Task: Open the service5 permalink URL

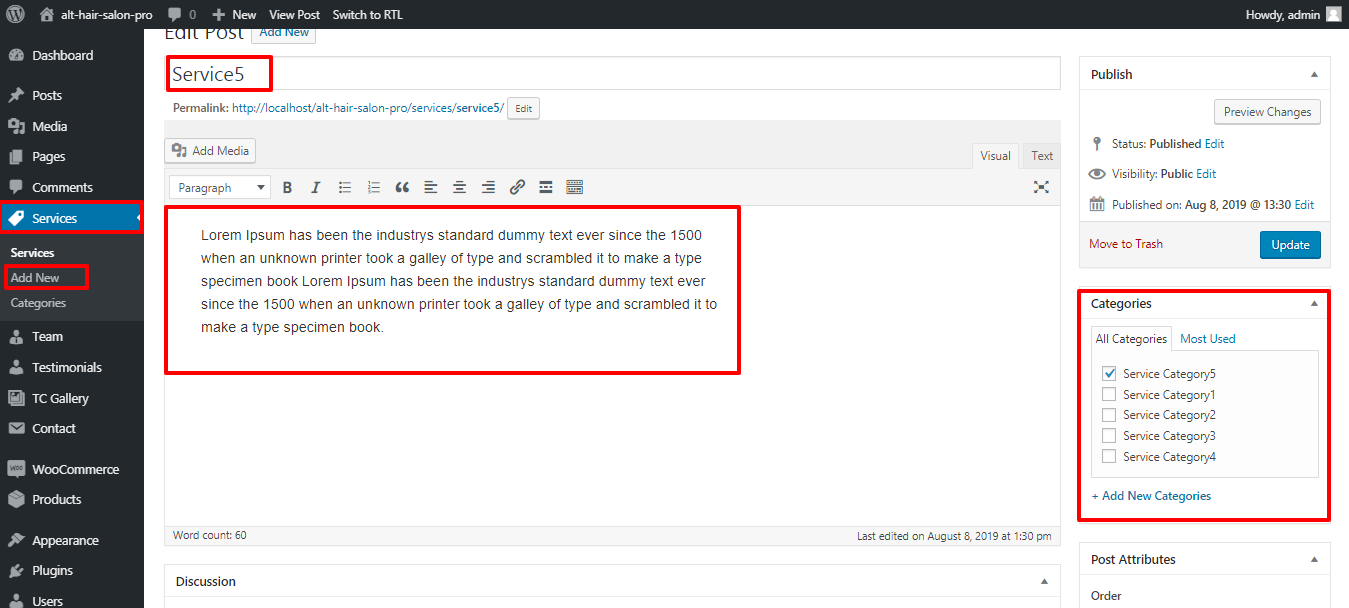Action: tap(368, 108)
